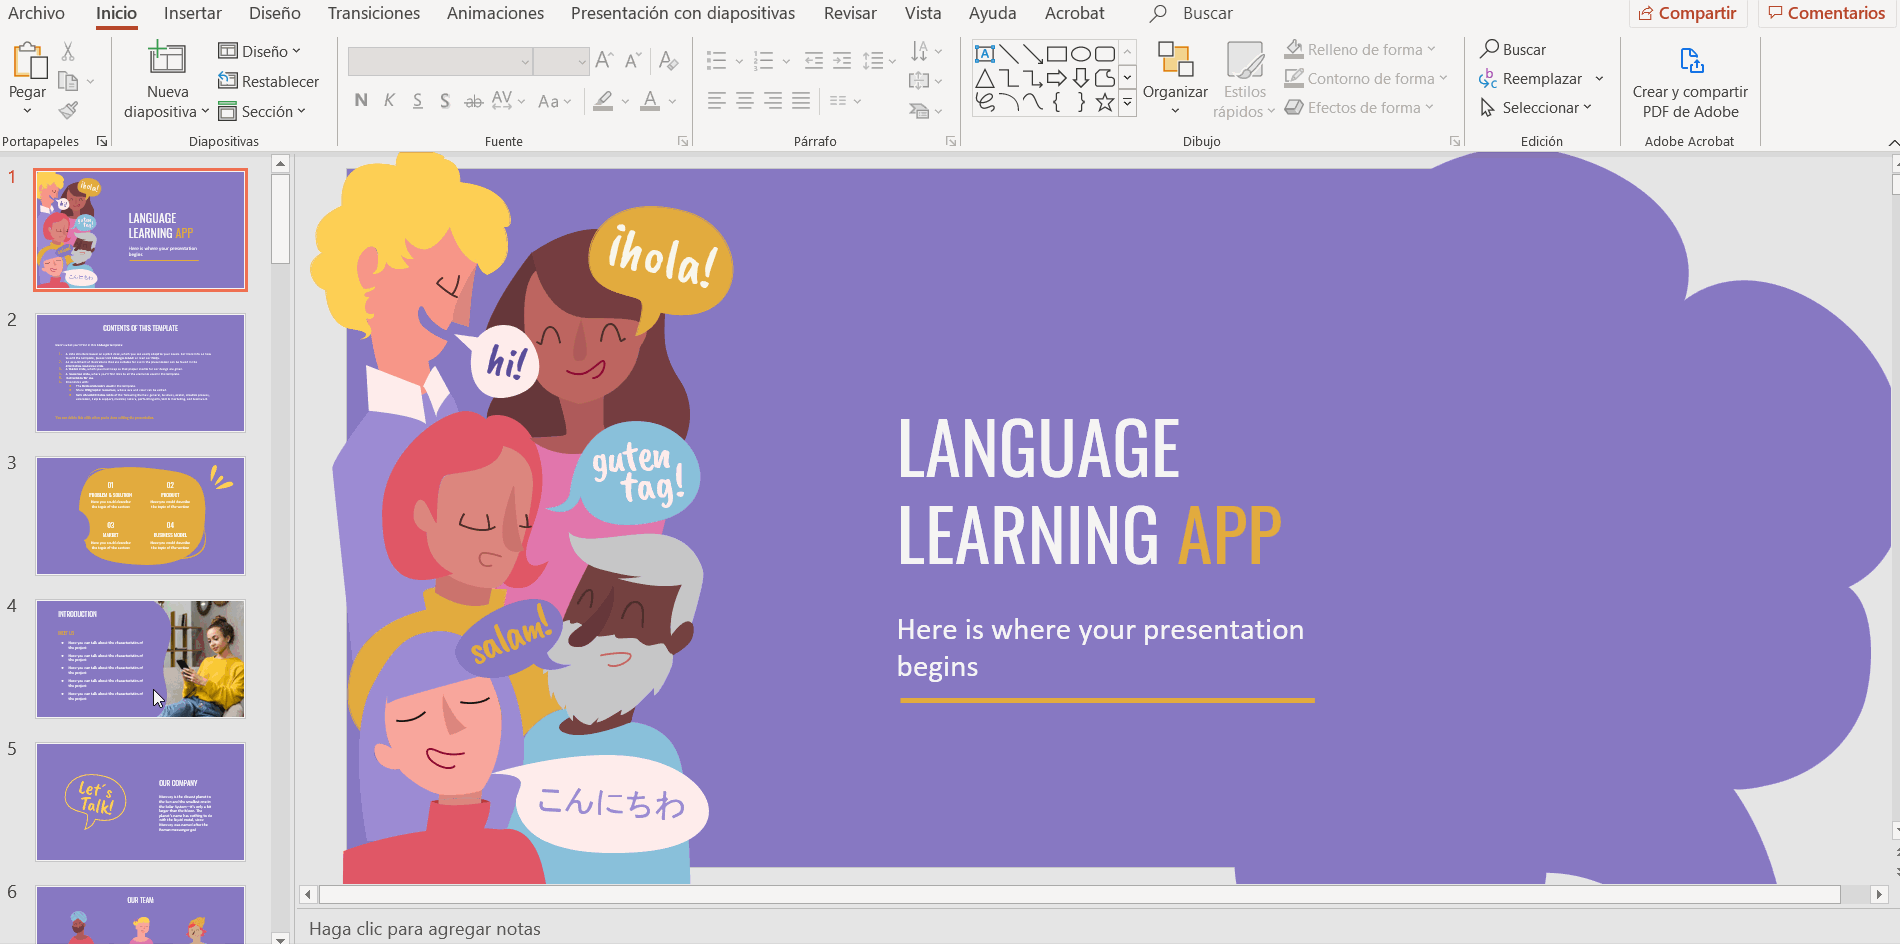Click Crear y compartir PDF de Adobe icon
The width and height of the screenshot is (1900, 944).
1691,60
